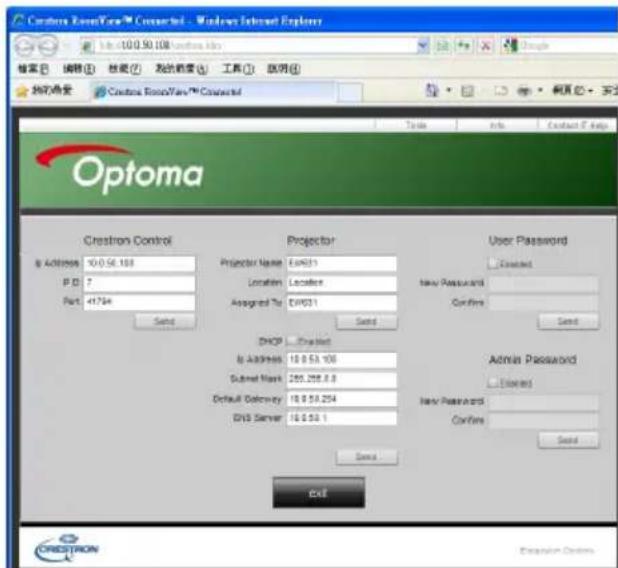Click the Crestron Control IP ID field
Screen dimensions: 618x568
point(139,283)
